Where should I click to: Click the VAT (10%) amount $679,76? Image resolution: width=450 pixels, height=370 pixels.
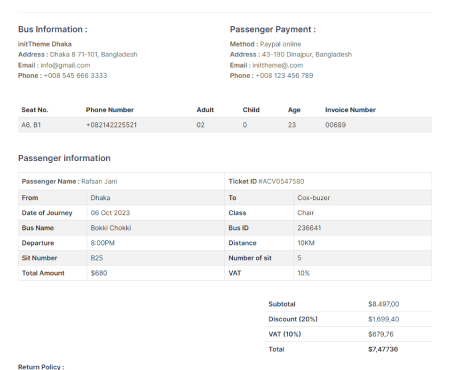pyautogui.click(x=381, y=334)
